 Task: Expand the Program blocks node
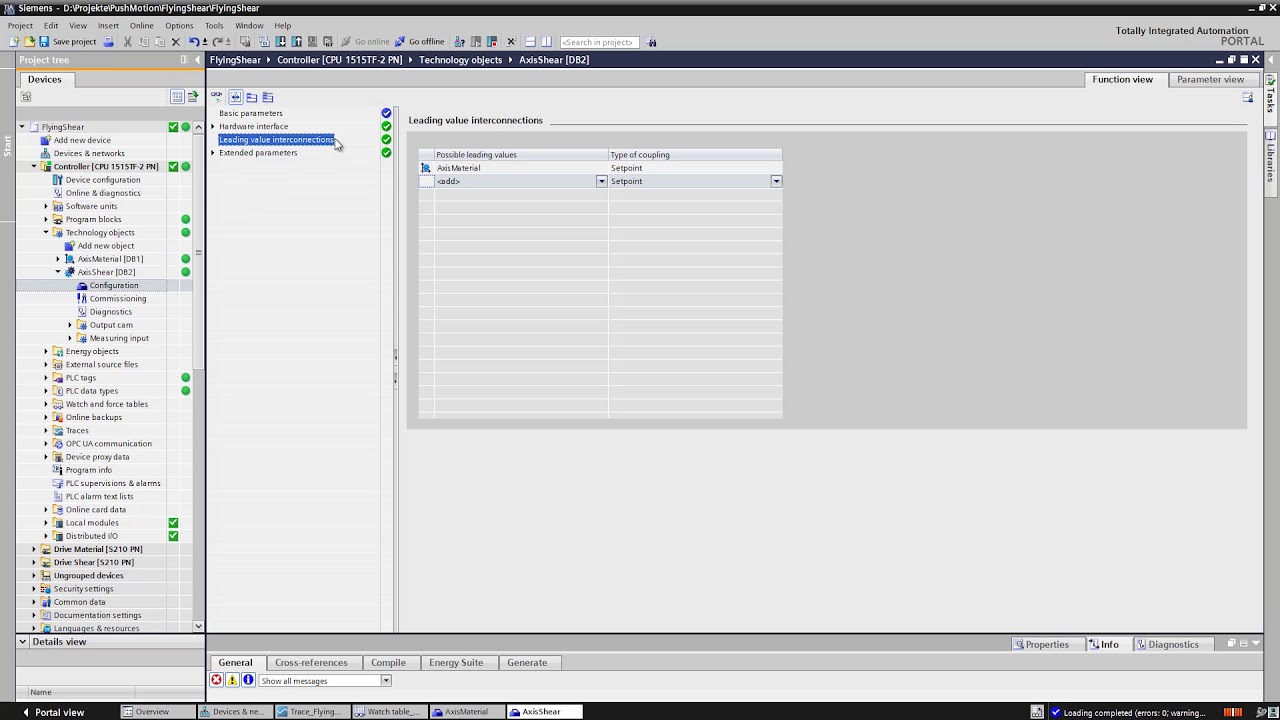coord(46,219)
